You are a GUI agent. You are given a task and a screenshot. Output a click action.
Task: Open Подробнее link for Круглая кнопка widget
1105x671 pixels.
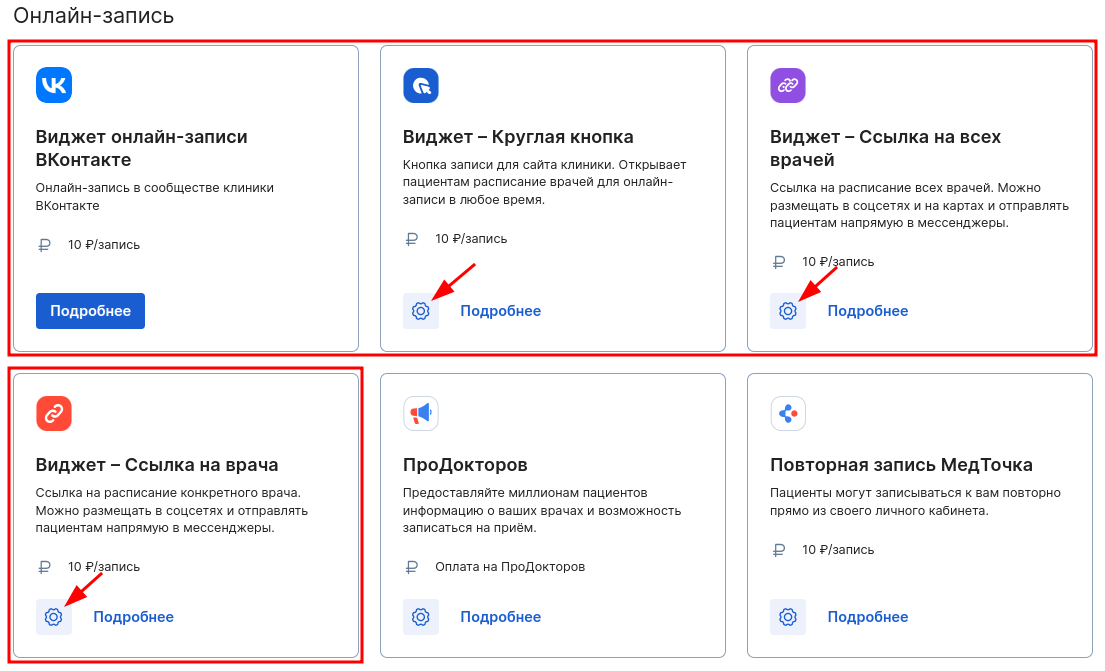pos(501,311)
